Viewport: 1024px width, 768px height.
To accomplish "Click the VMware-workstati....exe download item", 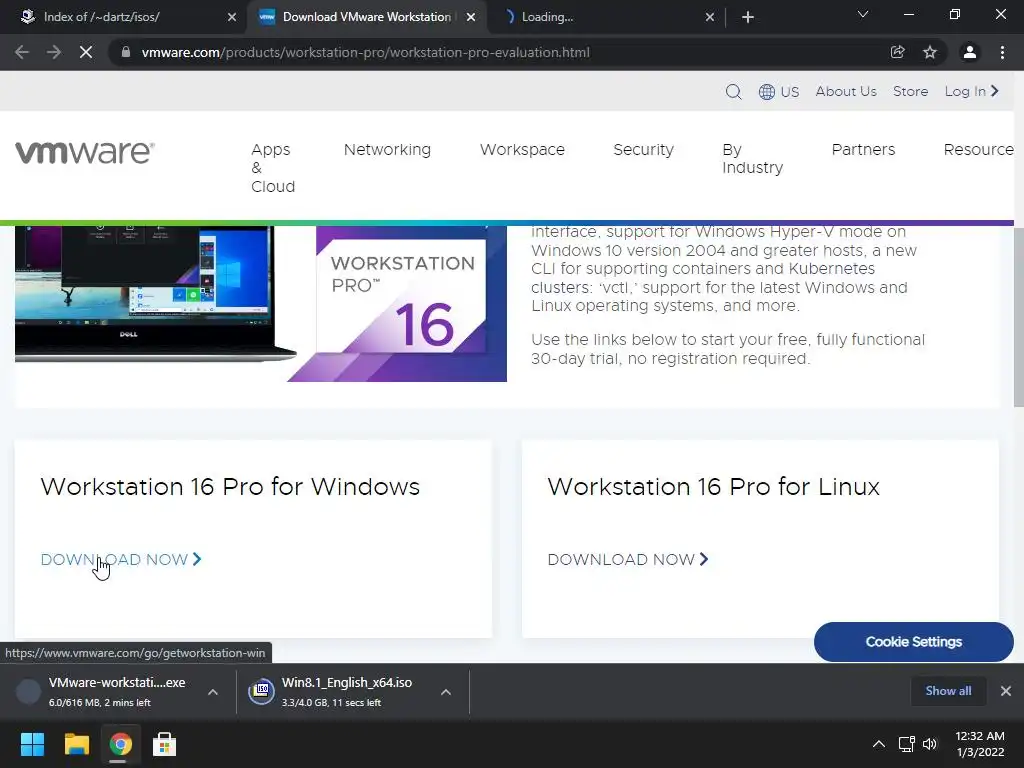I will coord(116,692).
